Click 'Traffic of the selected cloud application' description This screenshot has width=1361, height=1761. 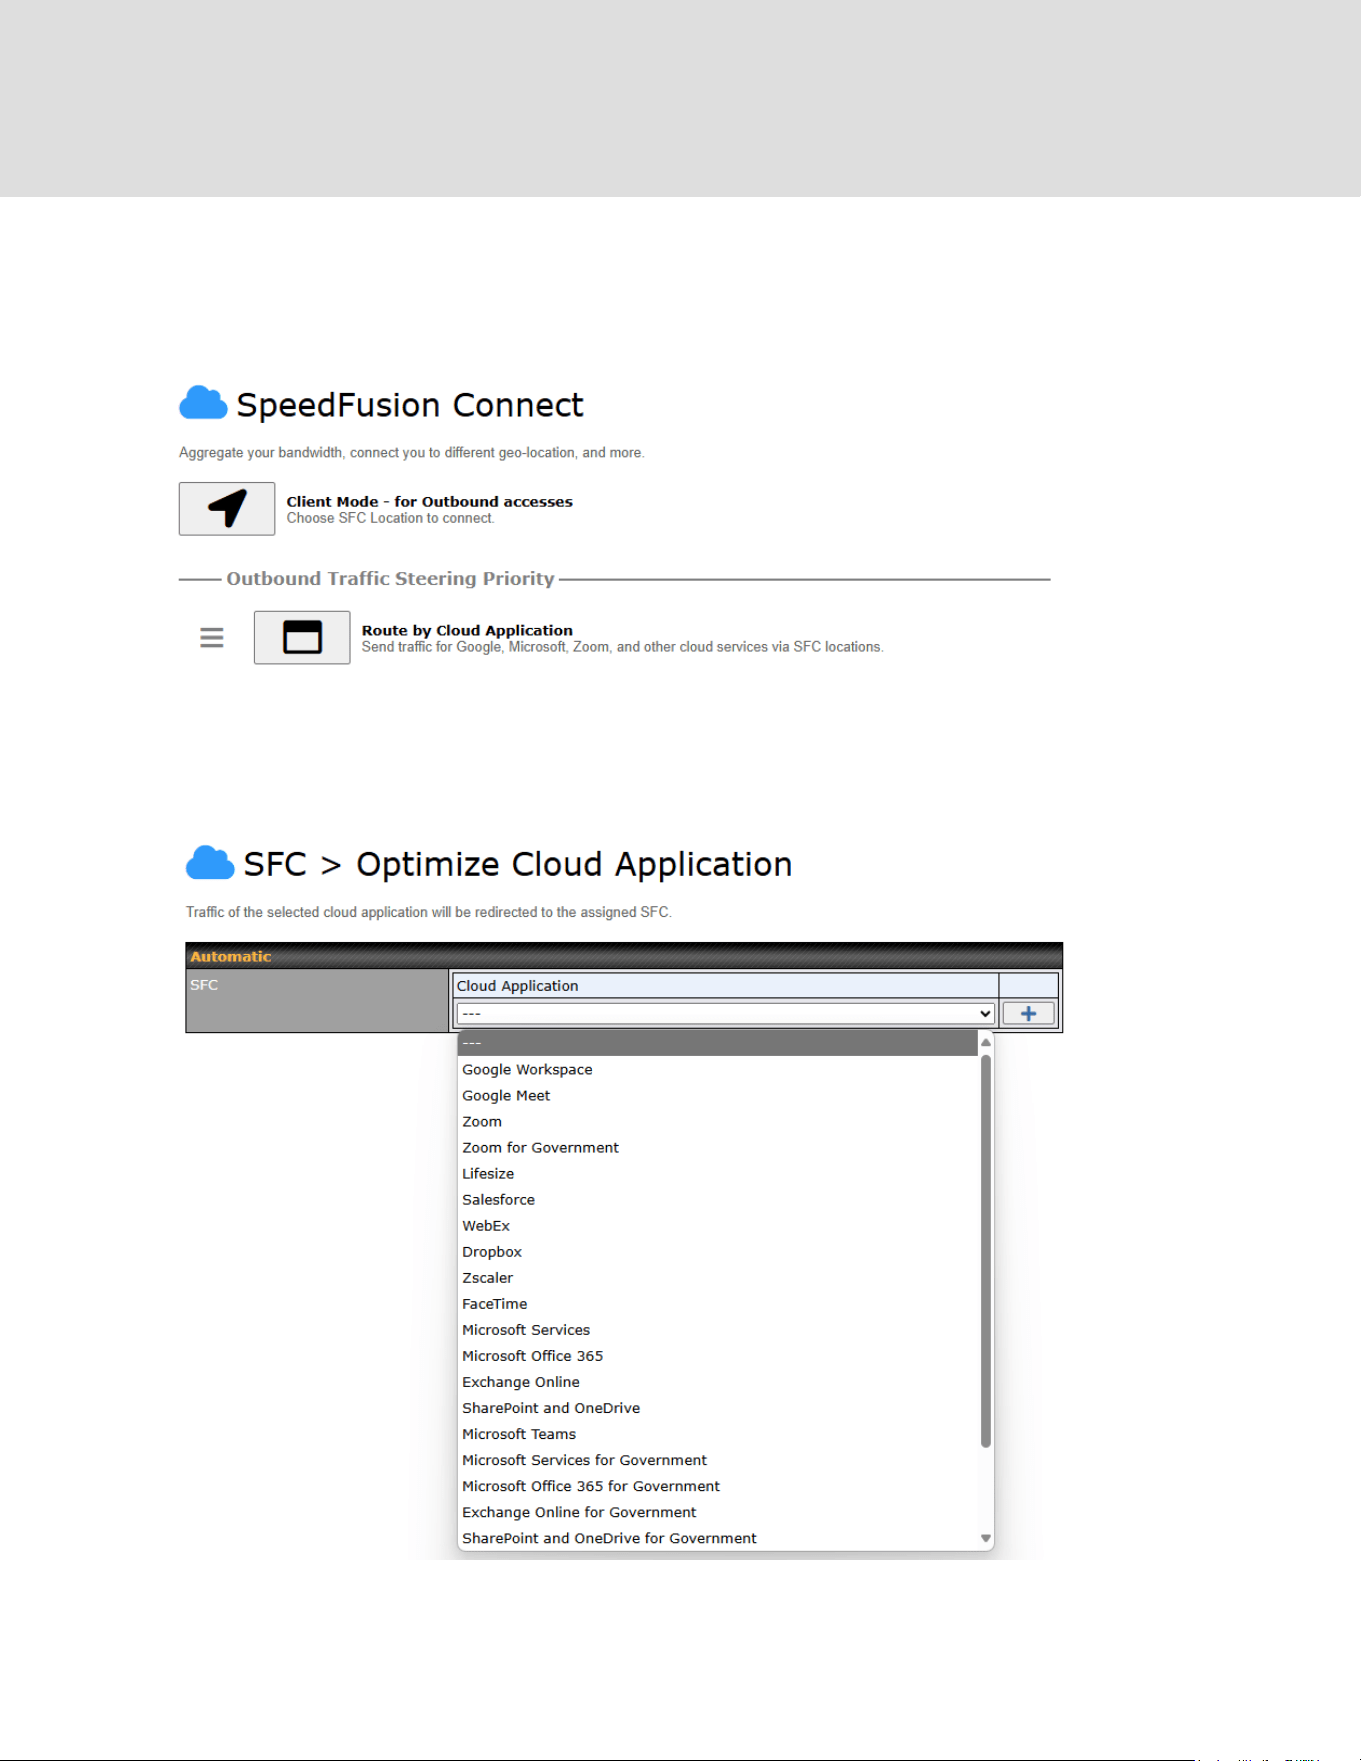429,912
